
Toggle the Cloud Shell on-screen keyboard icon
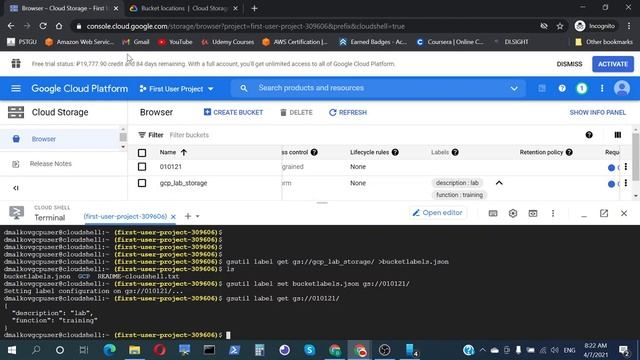(493, 213)
